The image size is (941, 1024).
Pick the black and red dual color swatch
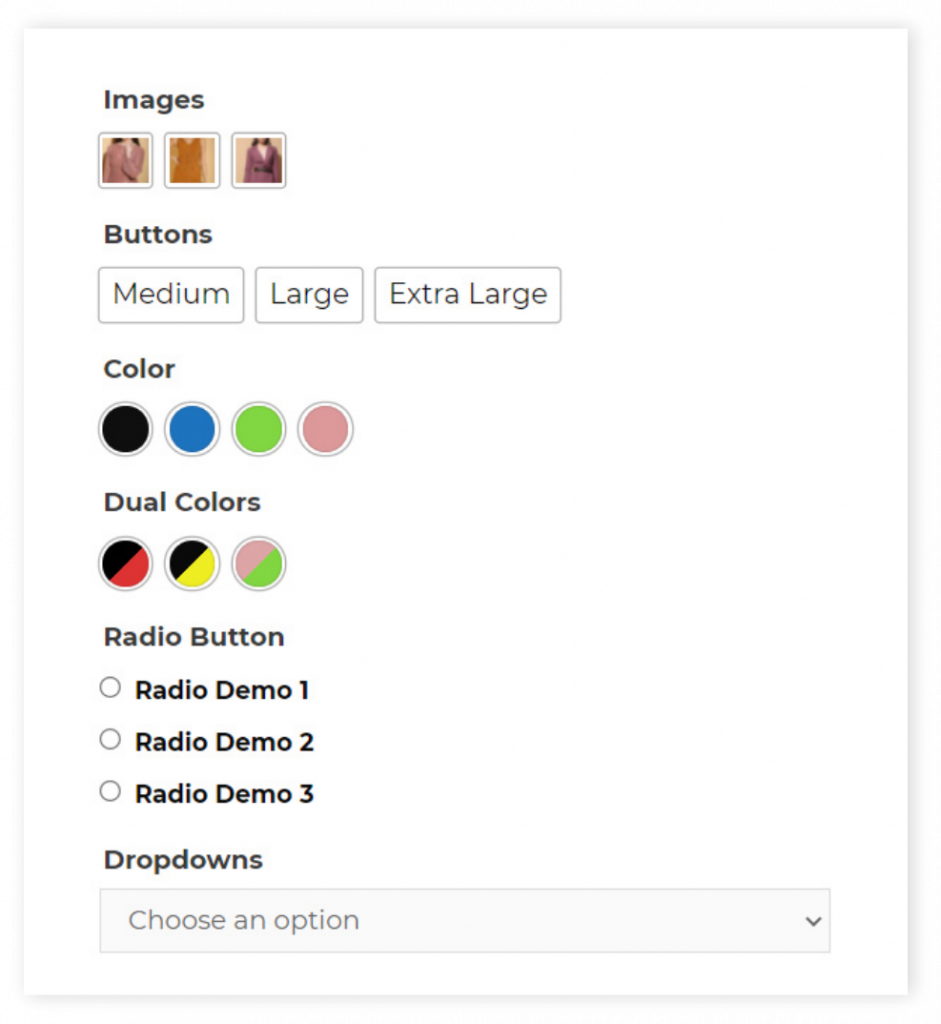click(125, 564)
